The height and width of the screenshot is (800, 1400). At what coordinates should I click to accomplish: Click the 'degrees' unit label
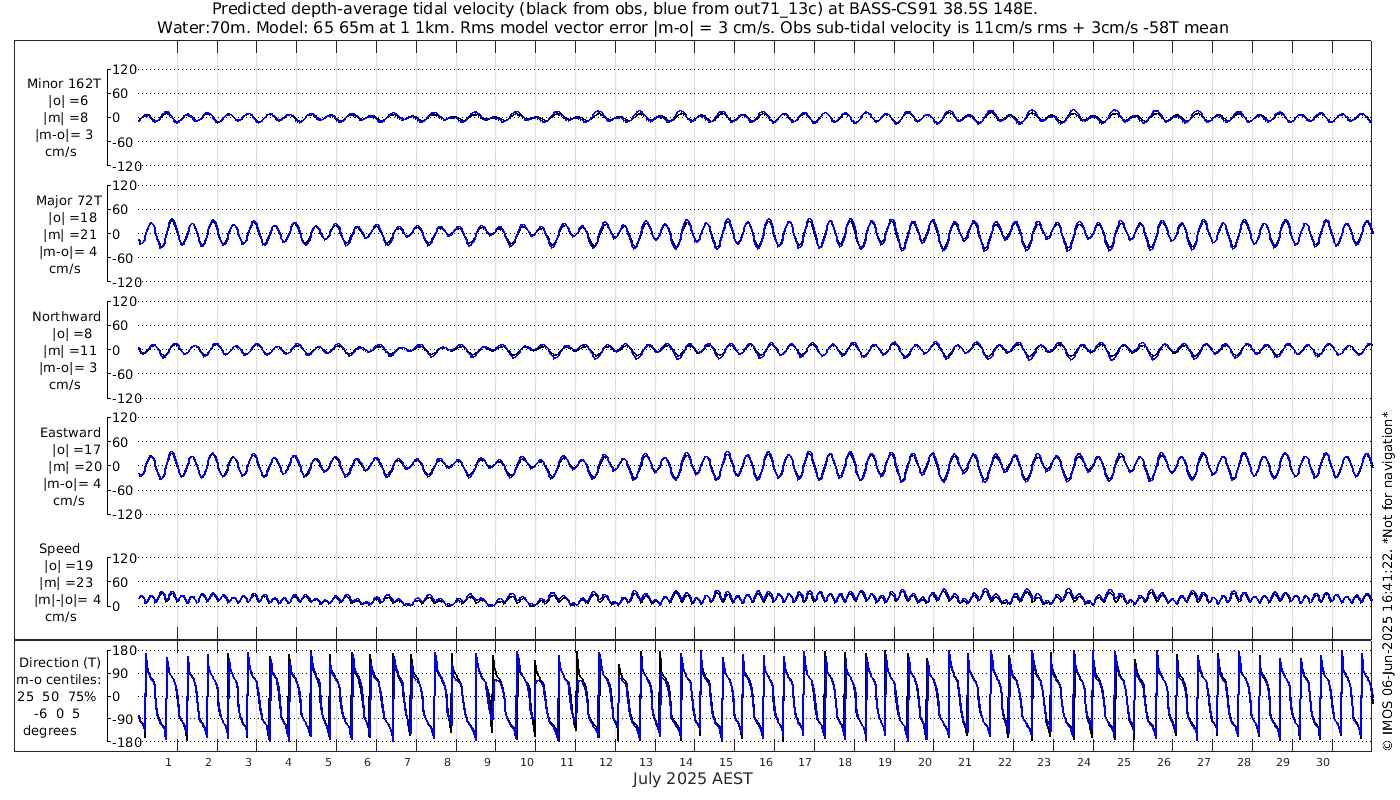click(x=50, y=731)
